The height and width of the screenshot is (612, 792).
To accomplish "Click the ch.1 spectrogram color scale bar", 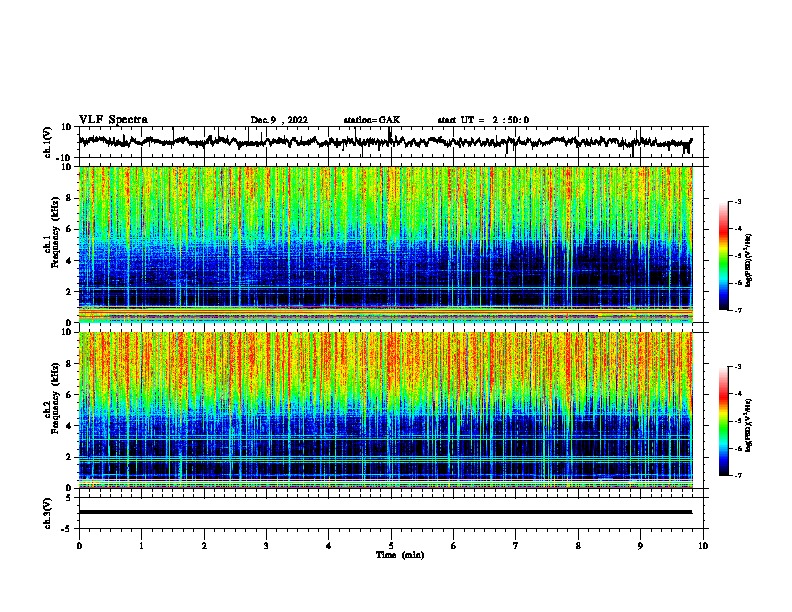I will click(x=724, y=256).
